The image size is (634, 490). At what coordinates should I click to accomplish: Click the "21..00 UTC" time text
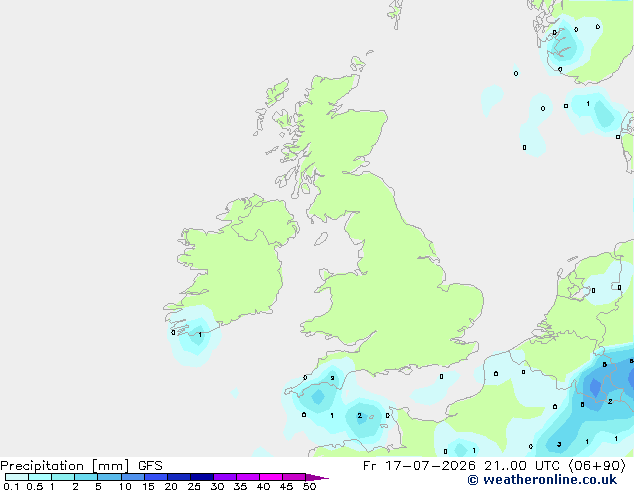pos(522,466)
